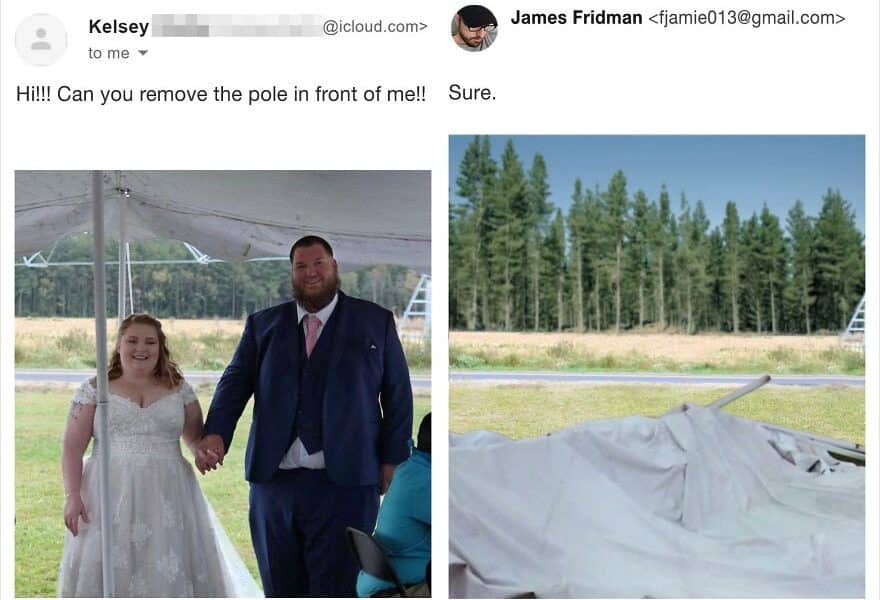Click the @icloud.com address text
The height and width of the screenshot is (600, 880).
click(x=375, y=26)
